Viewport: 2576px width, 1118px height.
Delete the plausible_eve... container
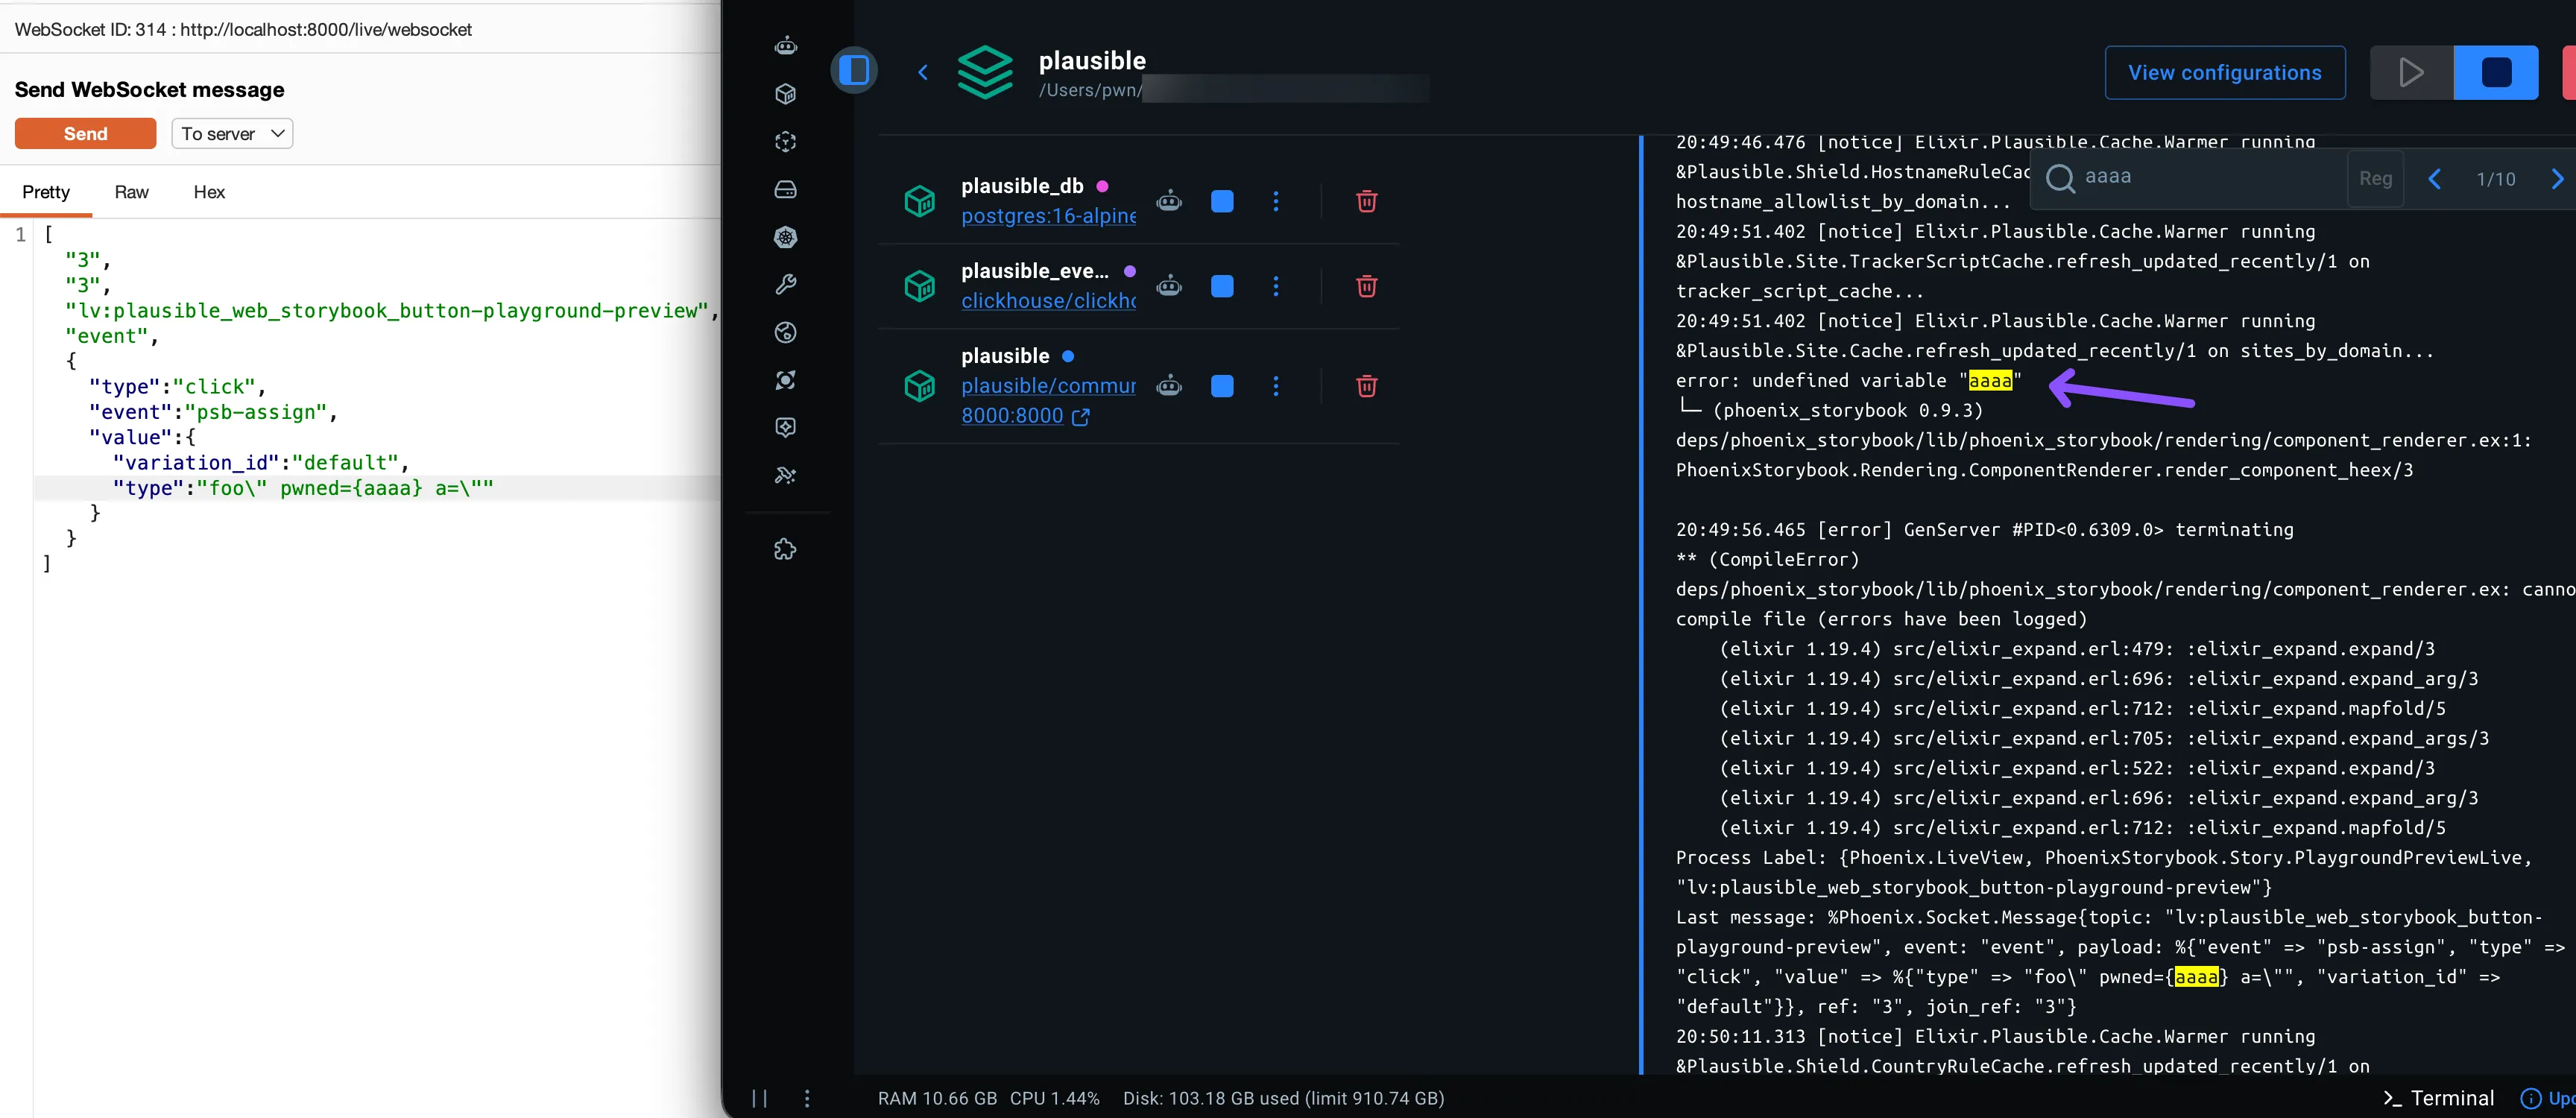pos(1367,287)
